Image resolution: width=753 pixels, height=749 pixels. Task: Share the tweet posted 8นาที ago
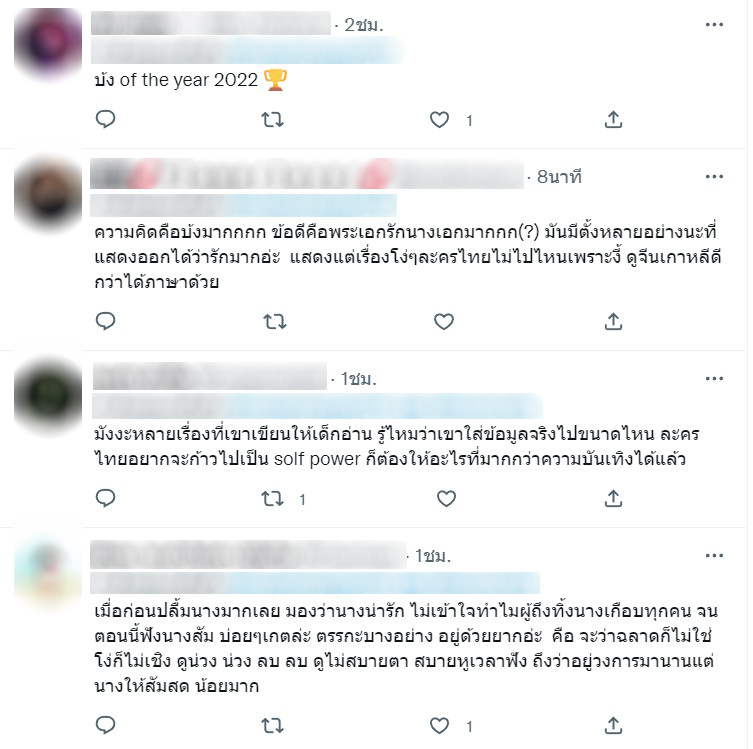613,322
